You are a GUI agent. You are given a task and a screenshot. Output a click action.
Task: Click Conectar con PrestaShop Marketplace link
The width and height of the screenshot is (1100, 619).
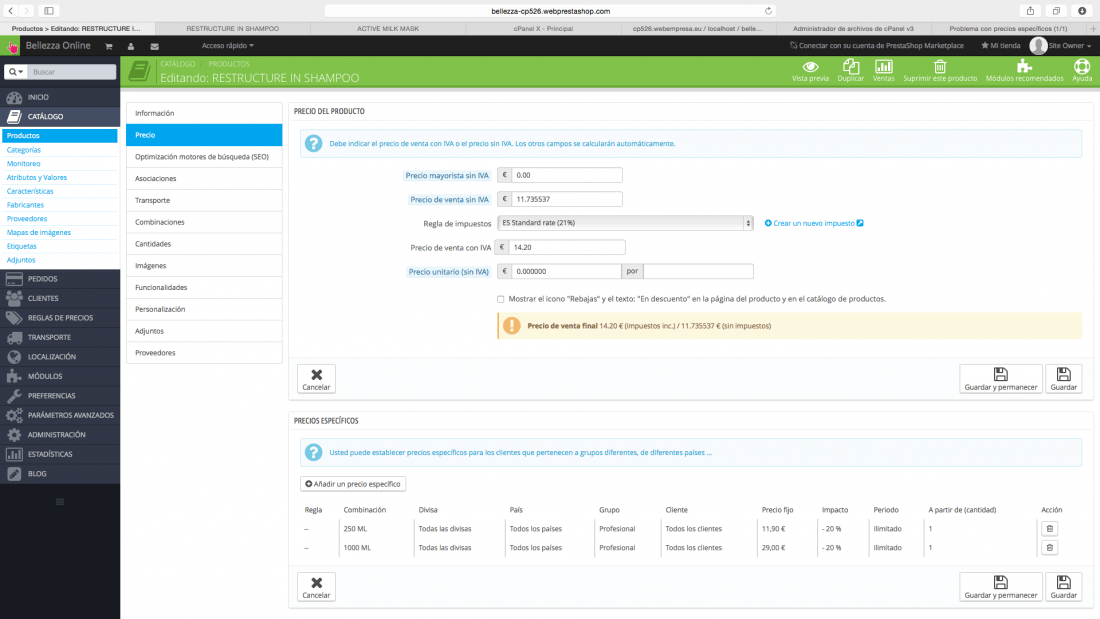(876, 46)
